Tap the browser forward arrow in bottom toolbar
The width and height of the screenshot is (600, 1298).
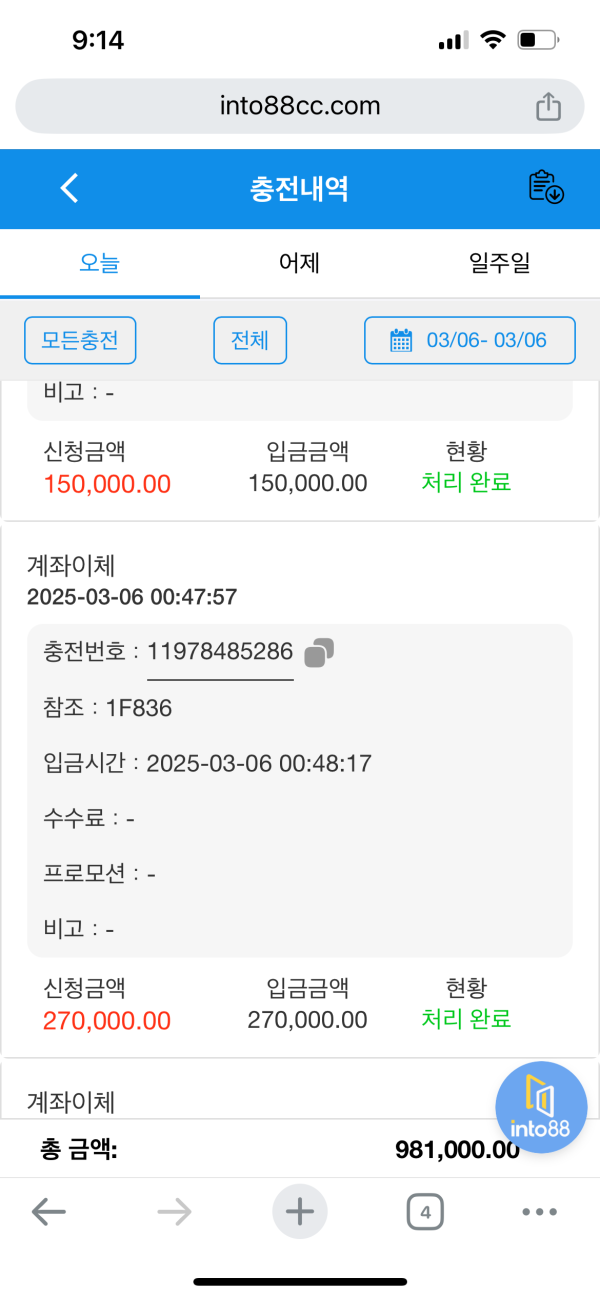174,1213
